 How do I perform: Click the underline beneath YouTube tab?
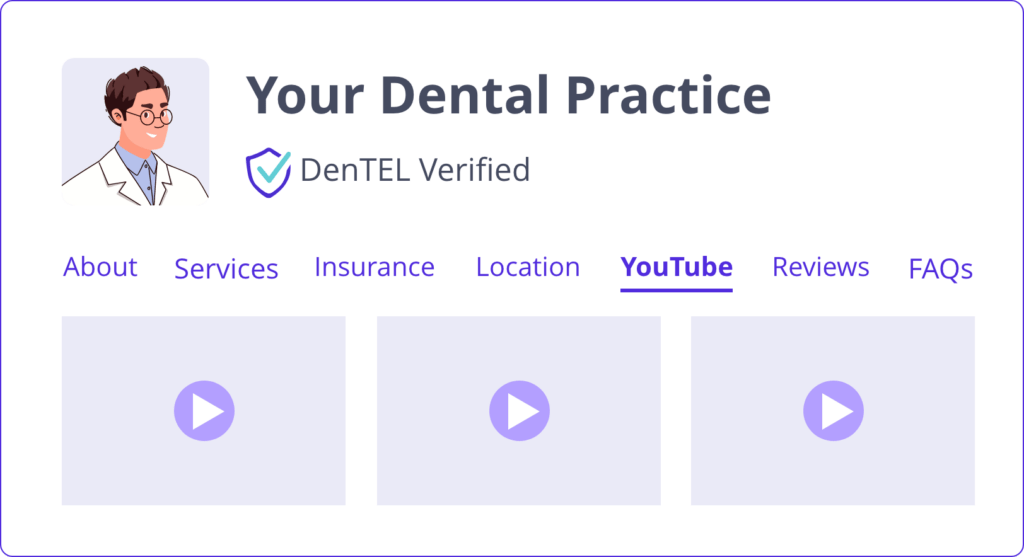(677, 289)
